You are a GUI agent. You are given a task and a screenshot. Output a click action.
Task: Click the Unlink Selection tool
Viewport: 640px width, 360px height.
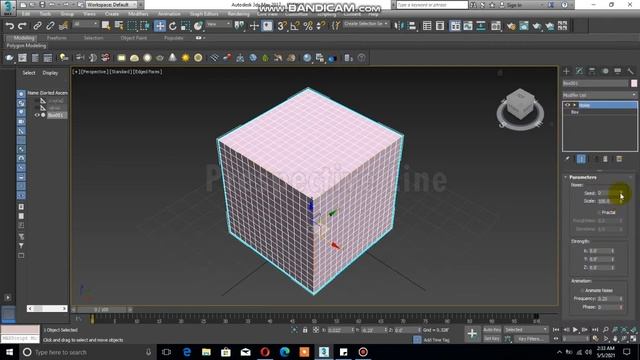(50, 26)
